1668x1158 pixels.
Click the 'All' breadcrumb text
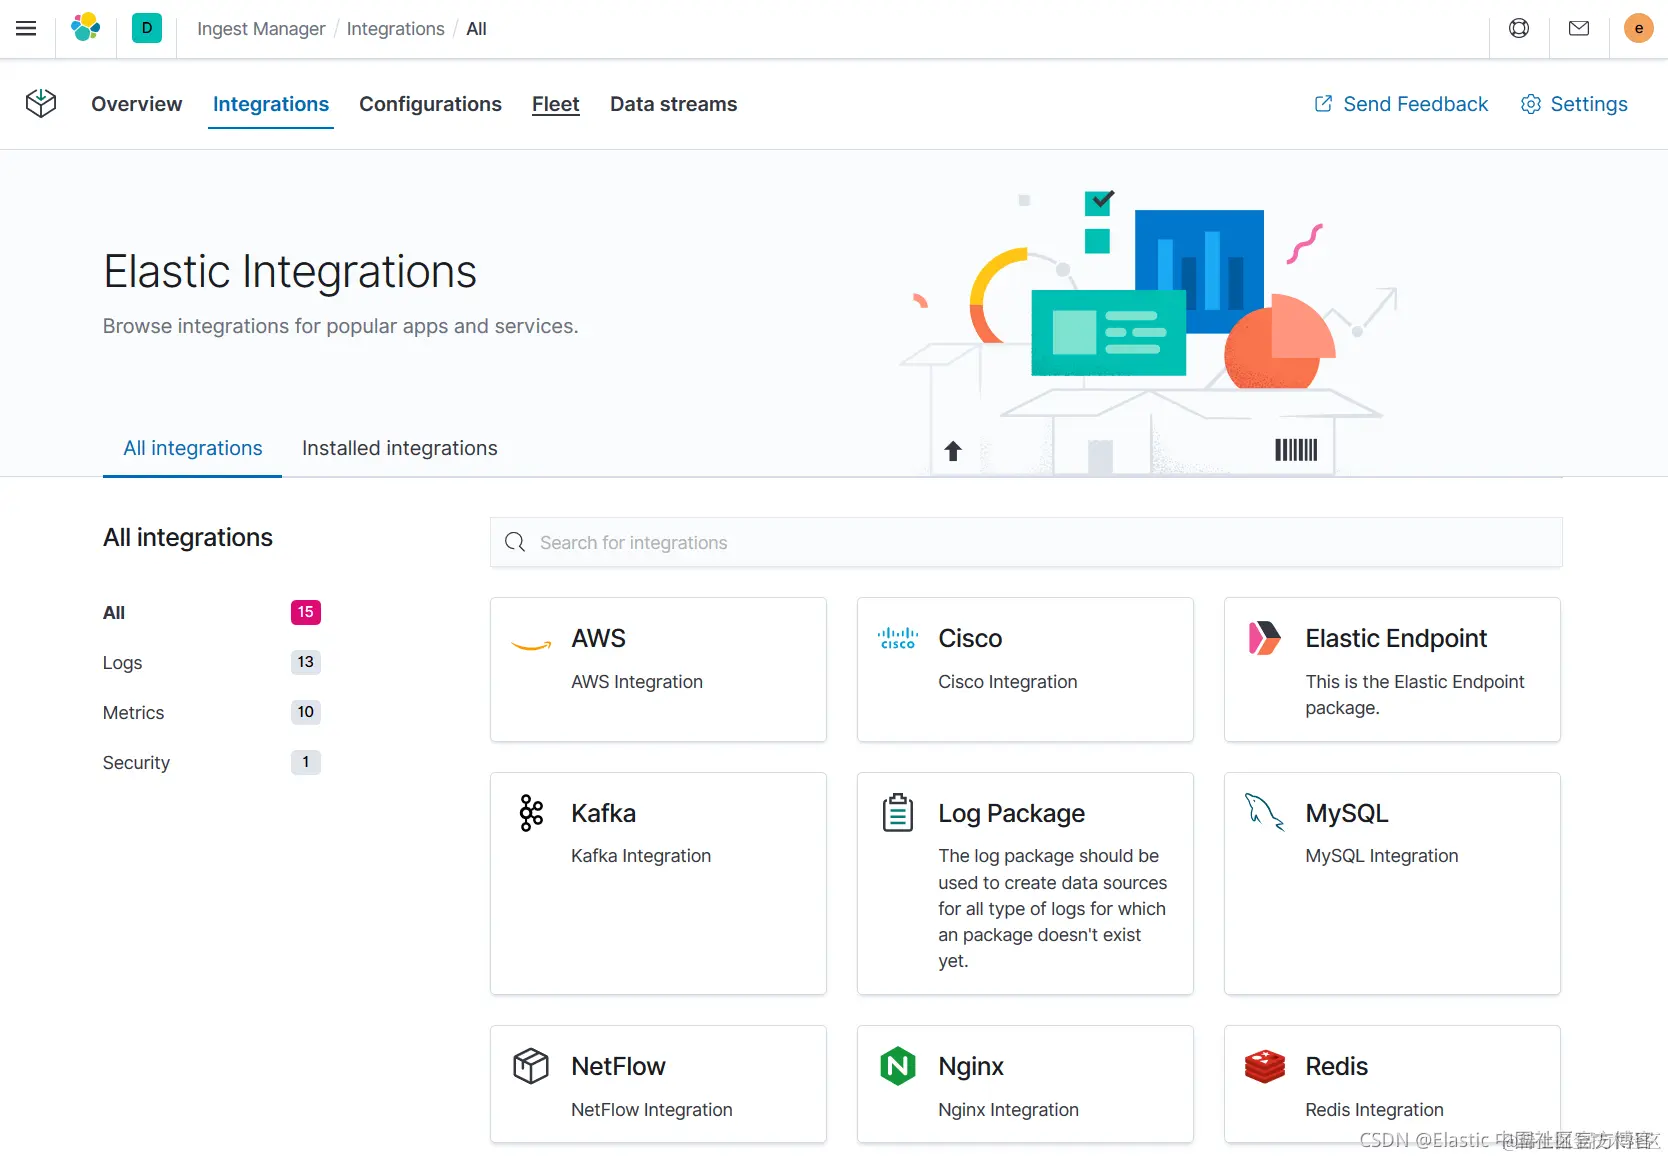pyautogui.click(x=476, y=29)
